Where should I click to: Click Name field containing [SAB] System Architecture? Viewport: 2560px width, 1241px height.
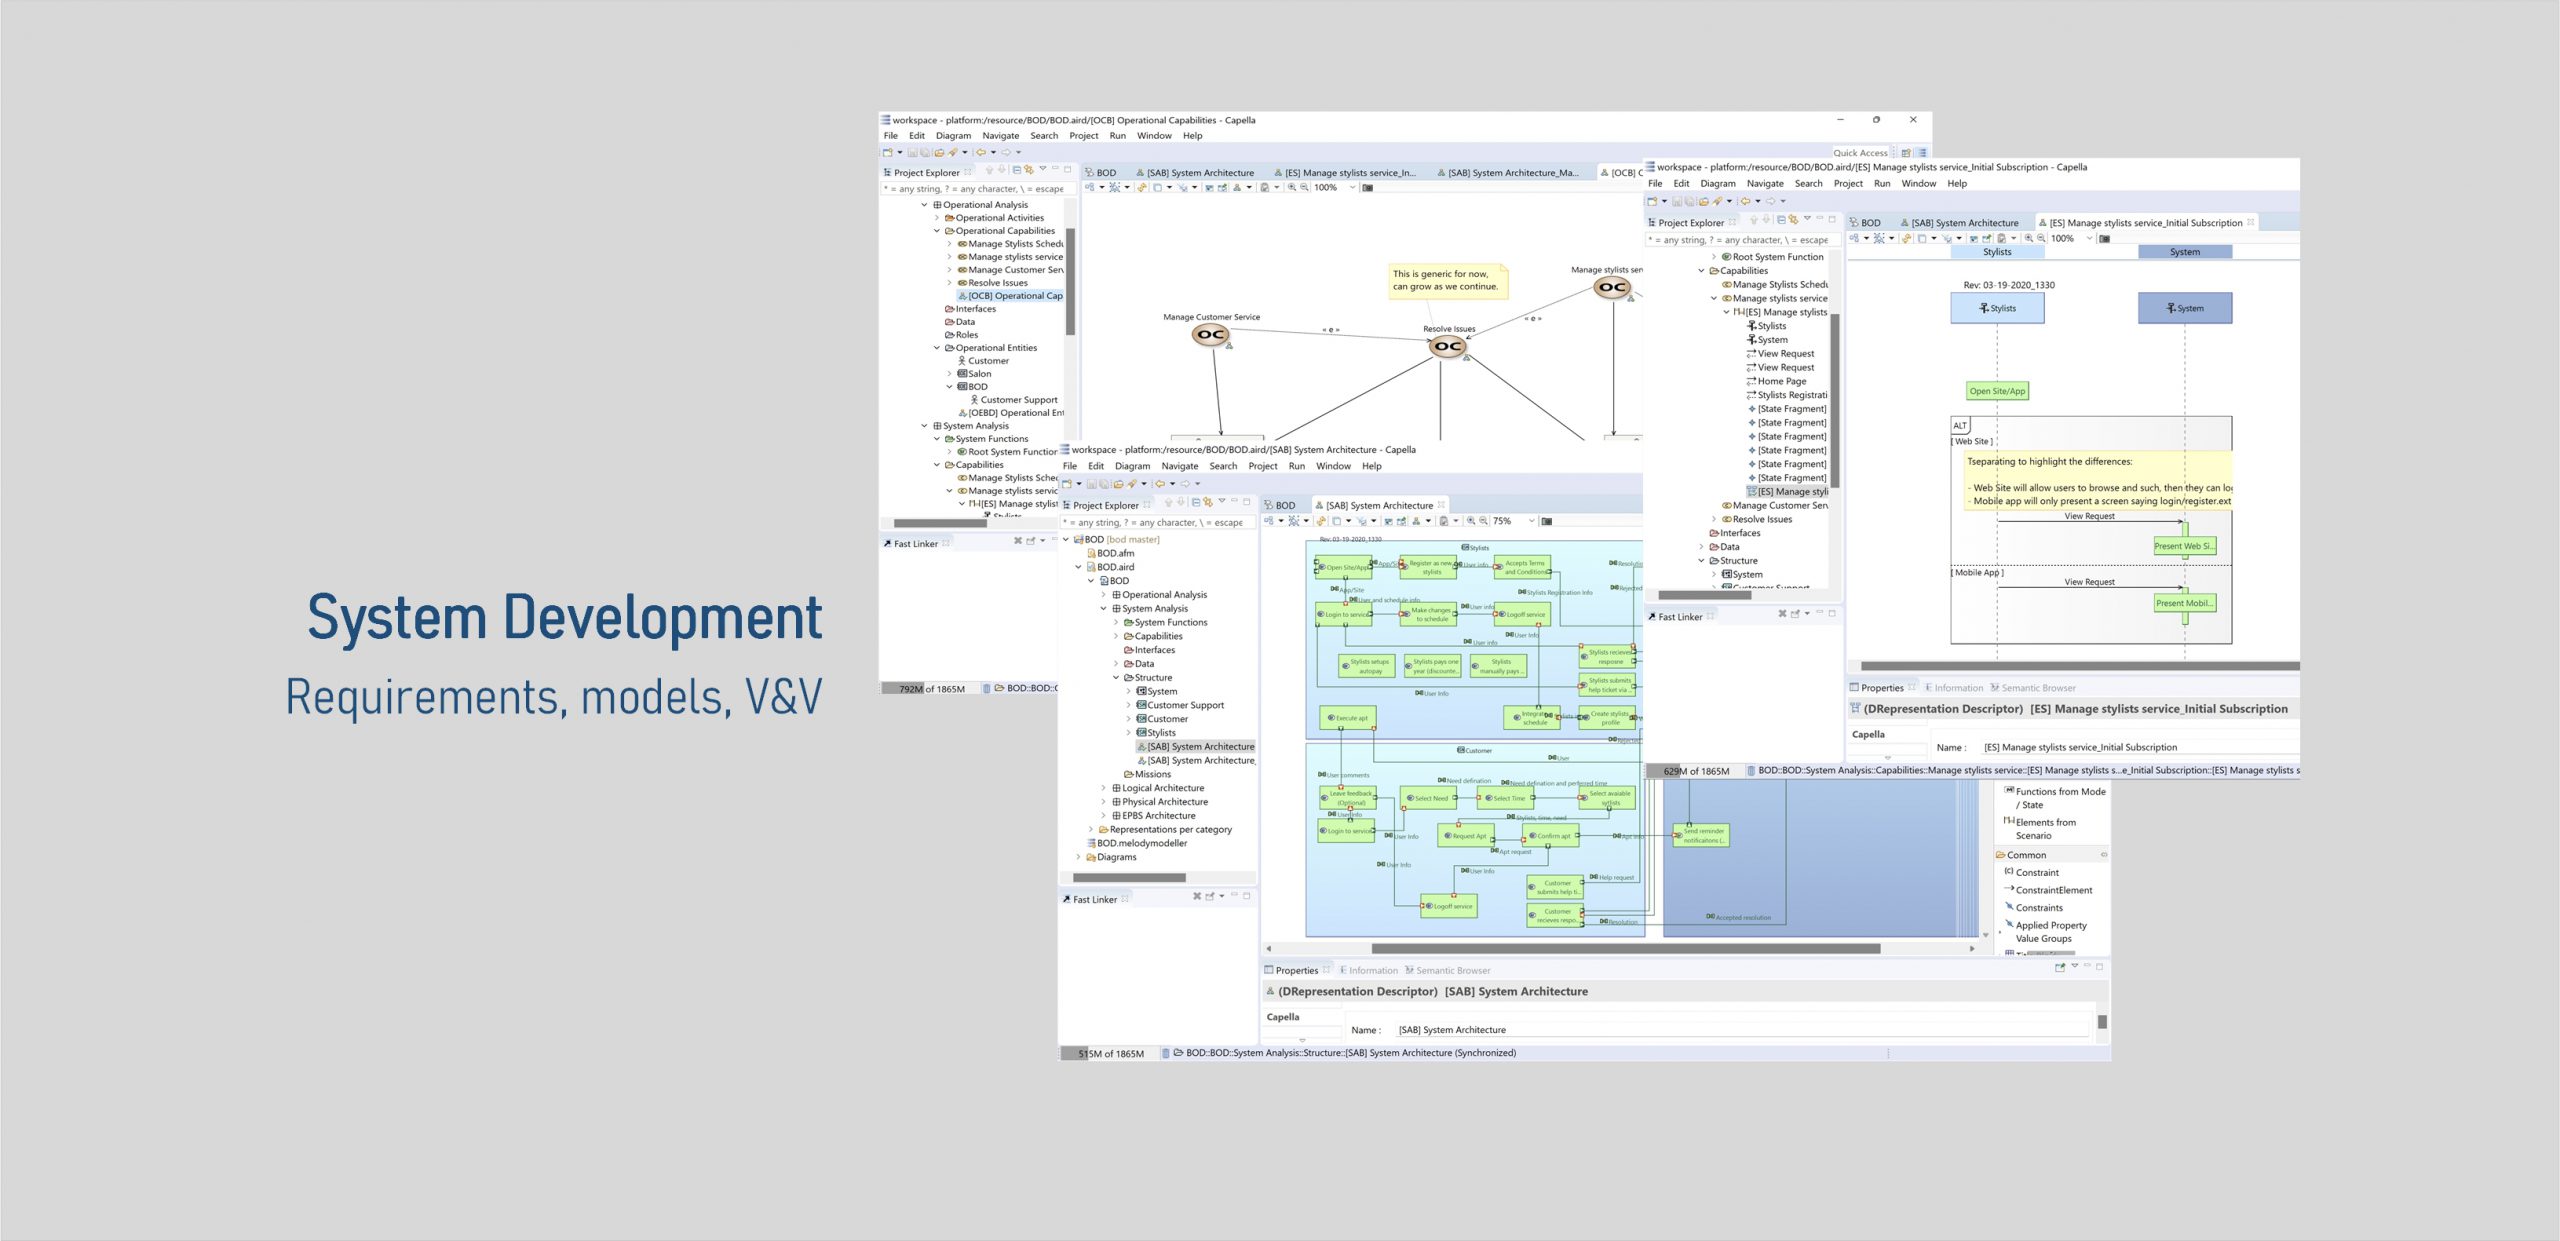[x=1742, y=1029]
